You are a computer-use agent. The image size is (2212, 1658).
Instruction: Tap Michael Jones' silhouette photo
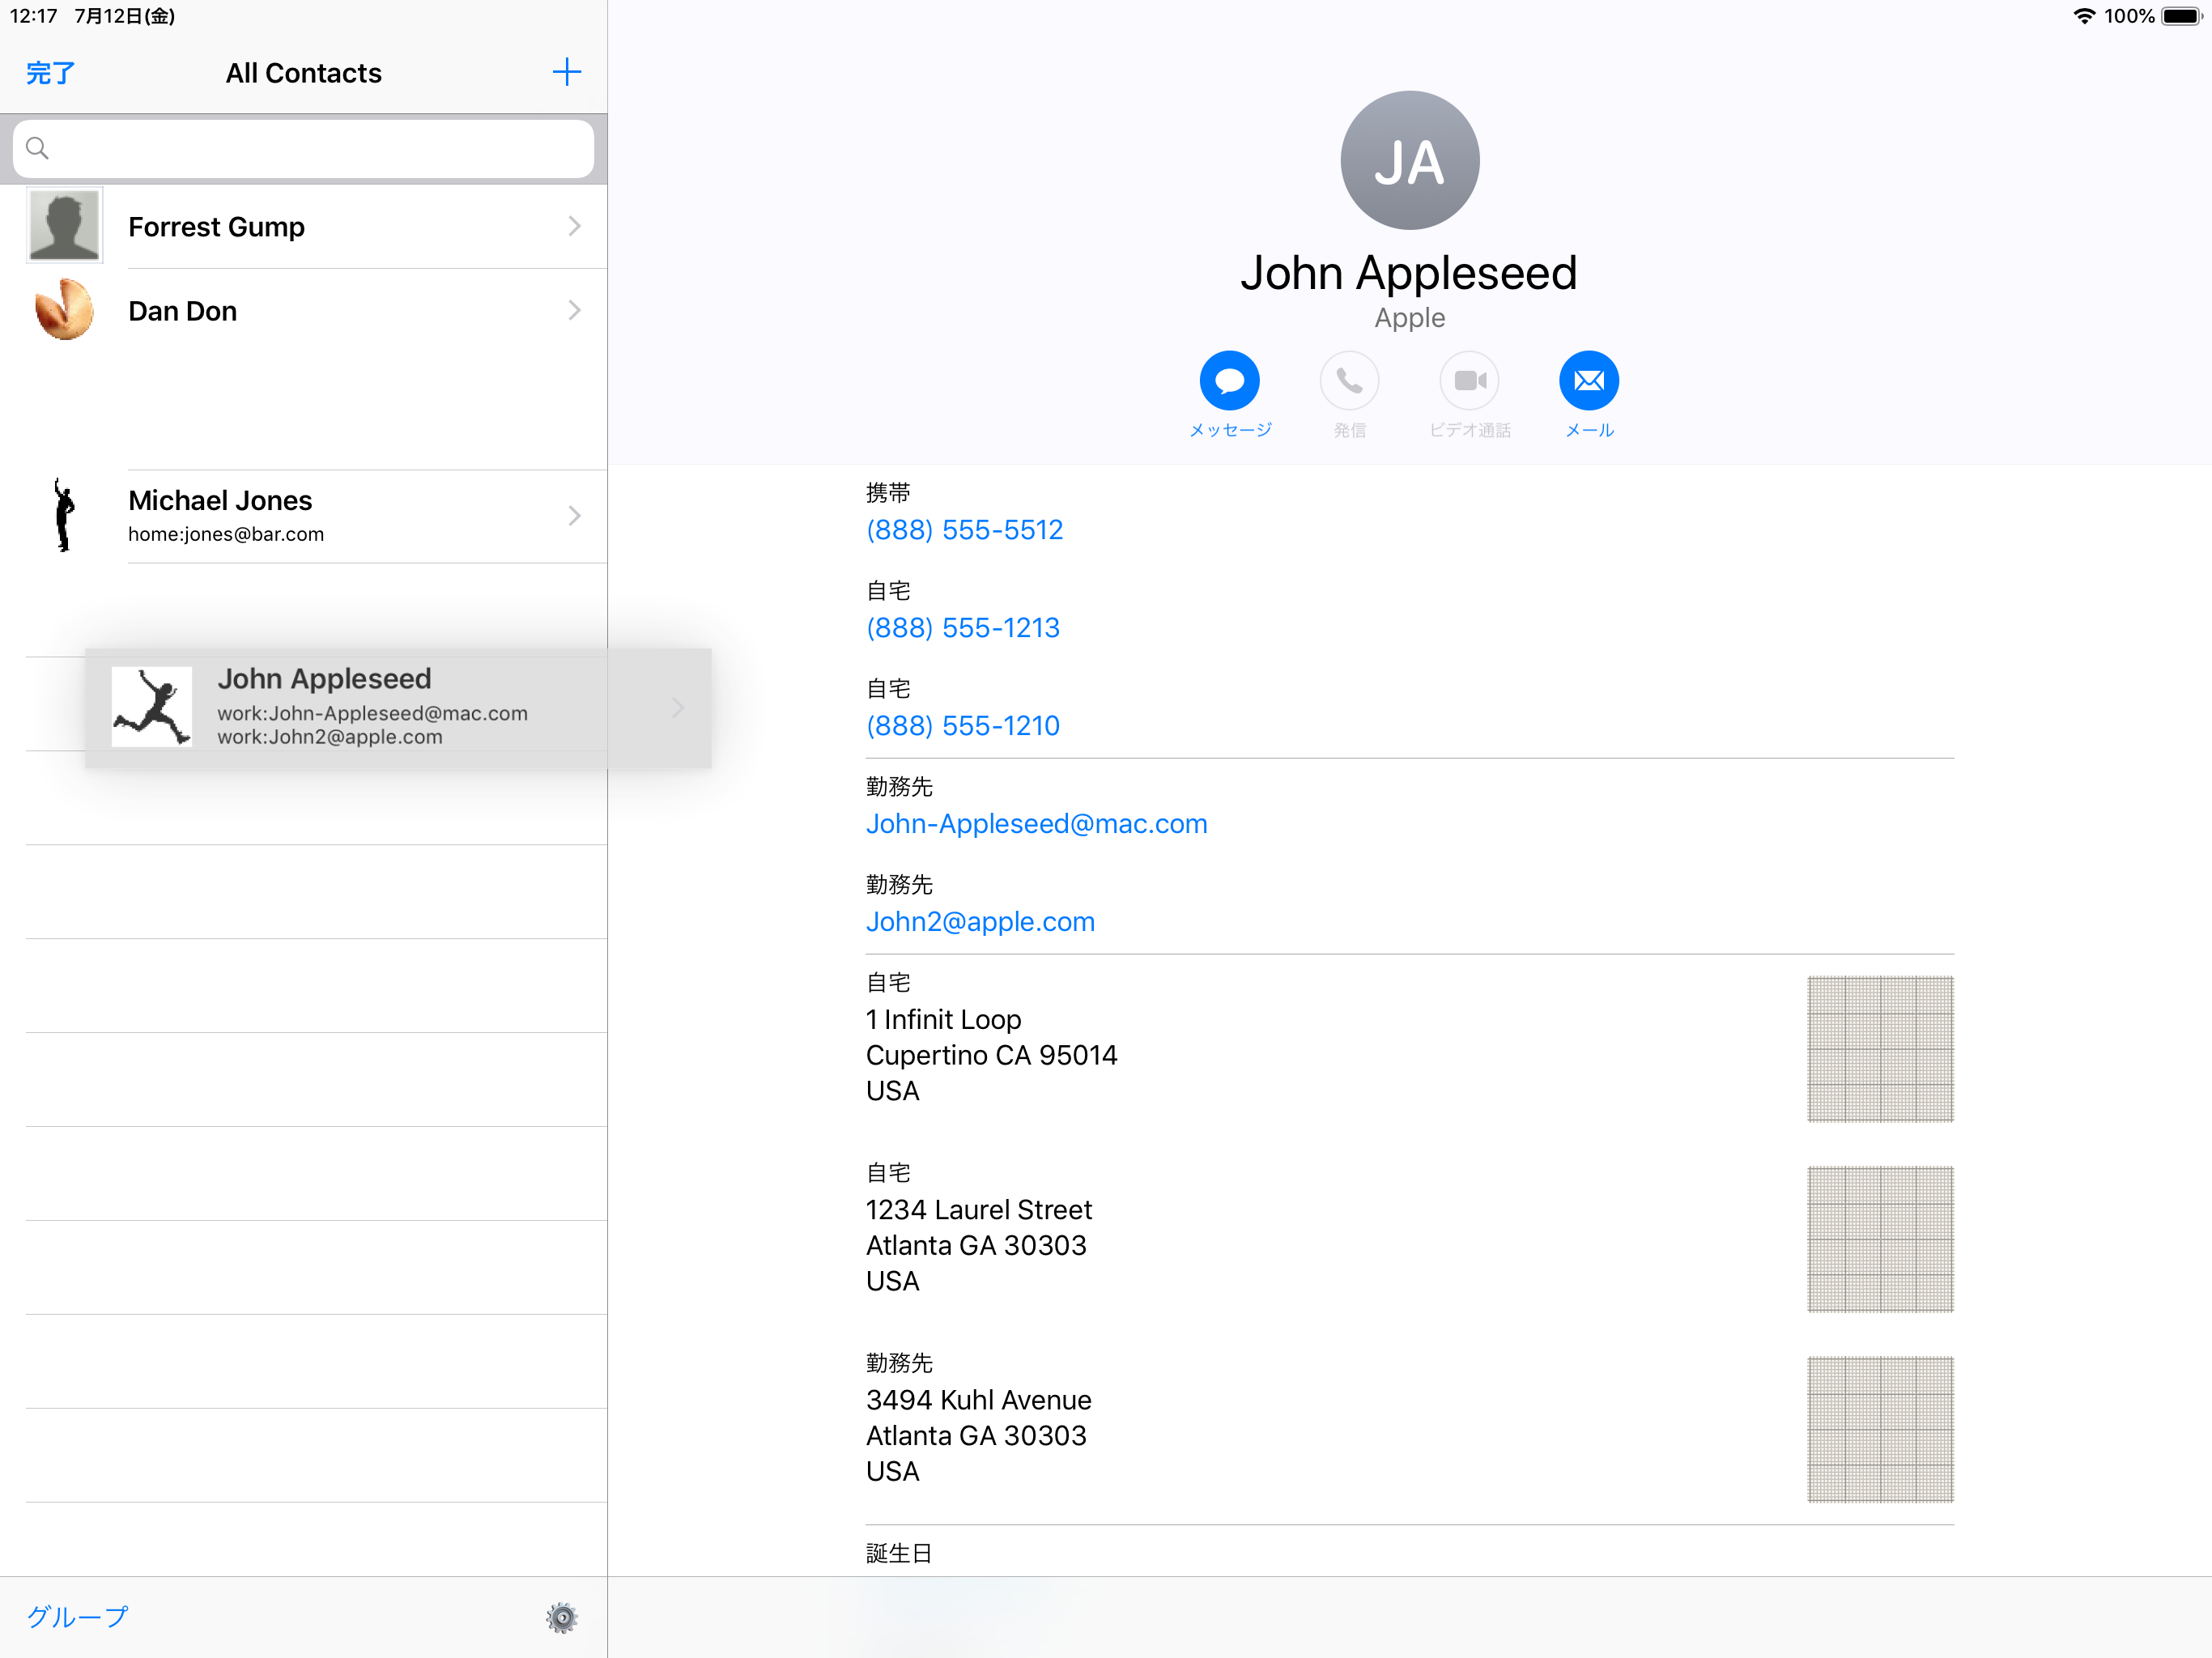click(x=64, y=515)
